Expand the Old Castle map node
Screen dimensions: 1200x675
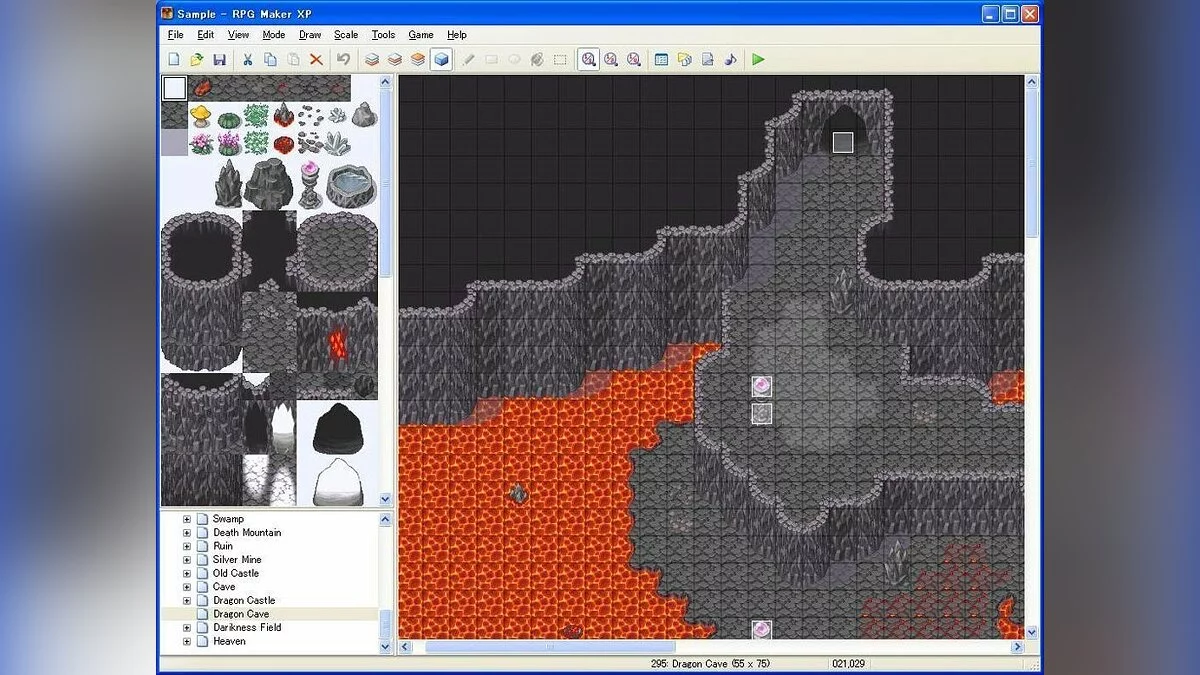click(186, 573)
